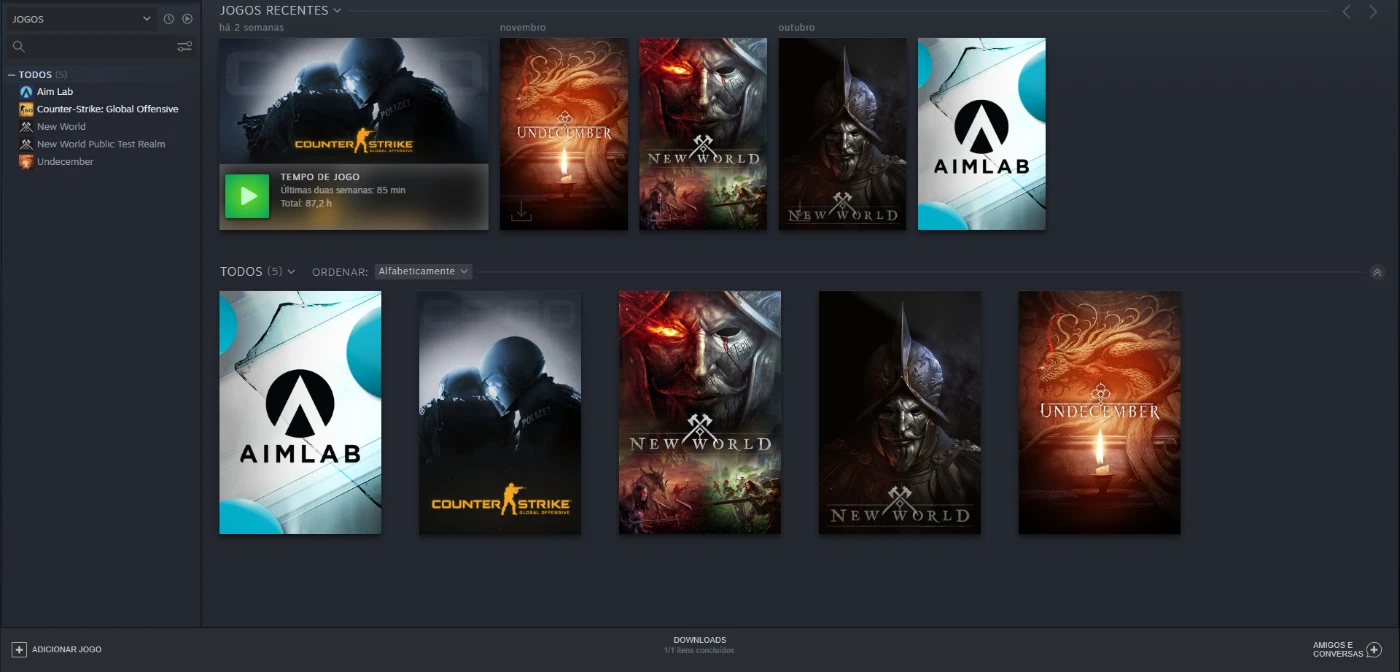Click the download icon on recent Undecember cover
This screenshot has height=672, width=1400.
(x=521, y=212)
